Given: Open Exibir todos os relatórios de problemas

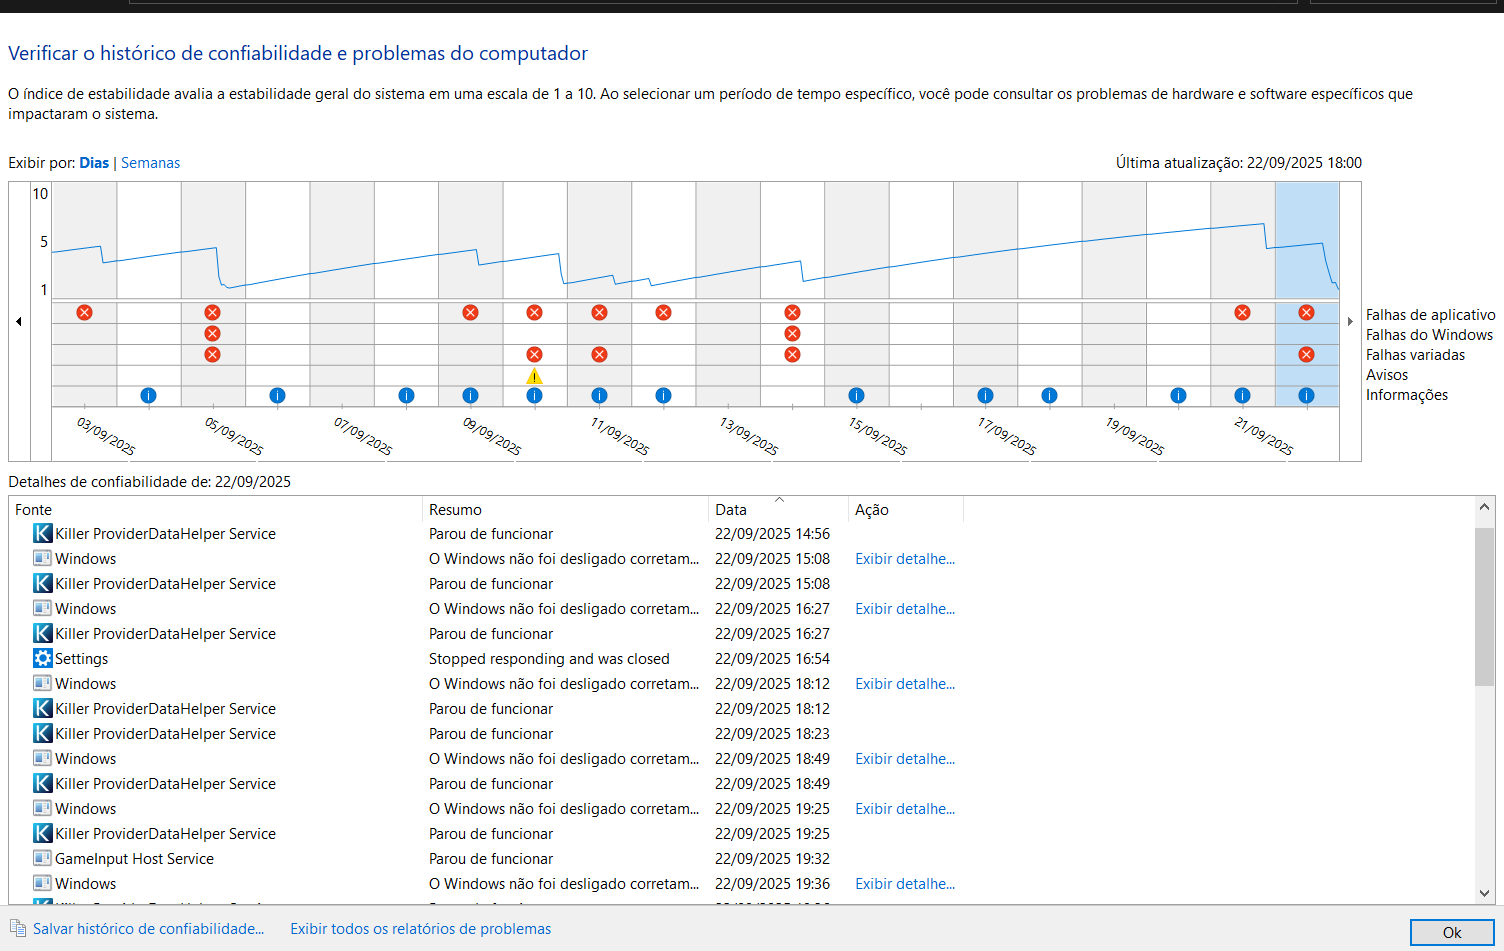Looking at the screenshot, I should (421, 929).
